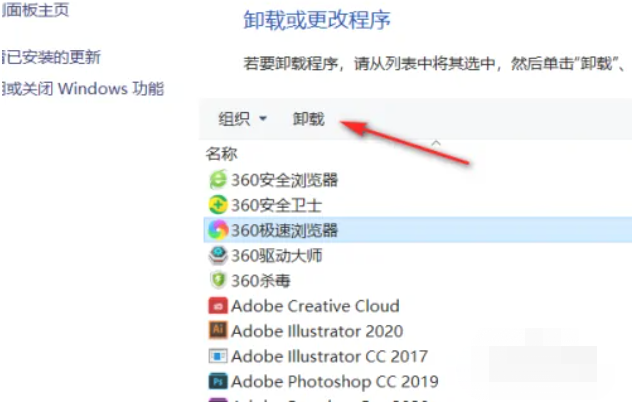This screenshot has height=416, width=633.
Task: Click the Adobe Illustrator CC 2017 icon
Action: point(217,356)
